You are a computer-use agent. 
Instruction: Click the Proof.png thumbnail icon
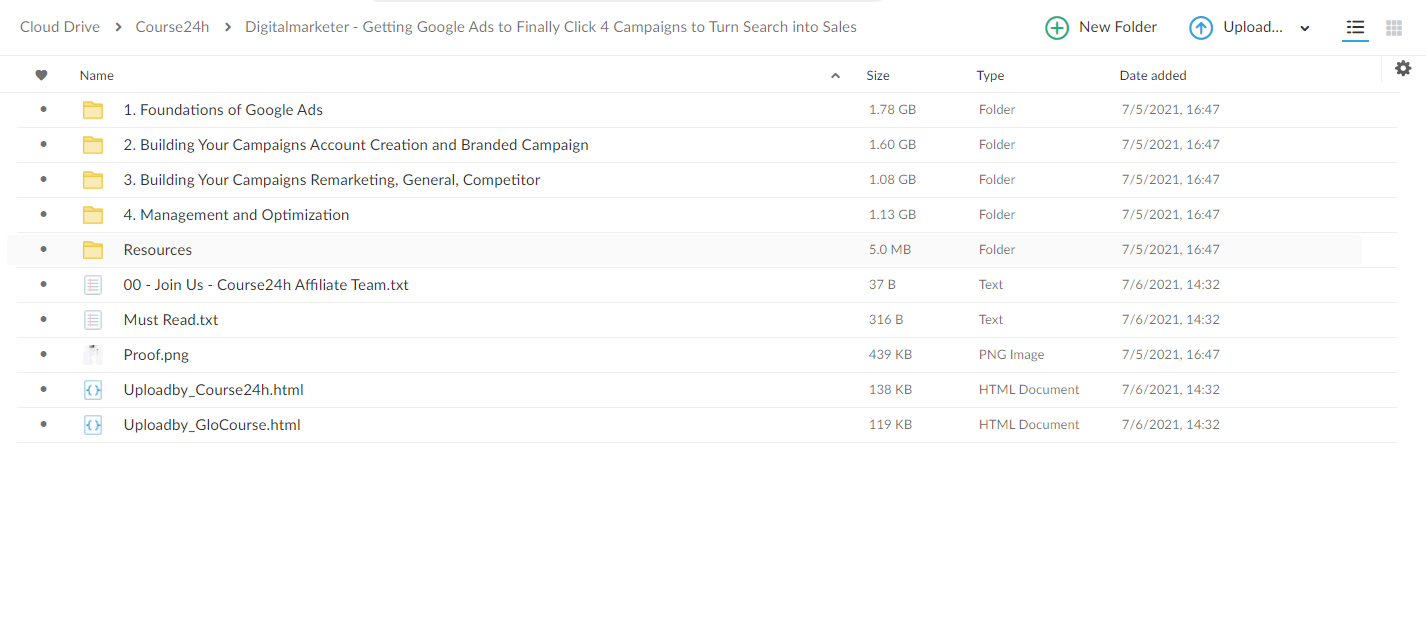(x=93, y=354)
